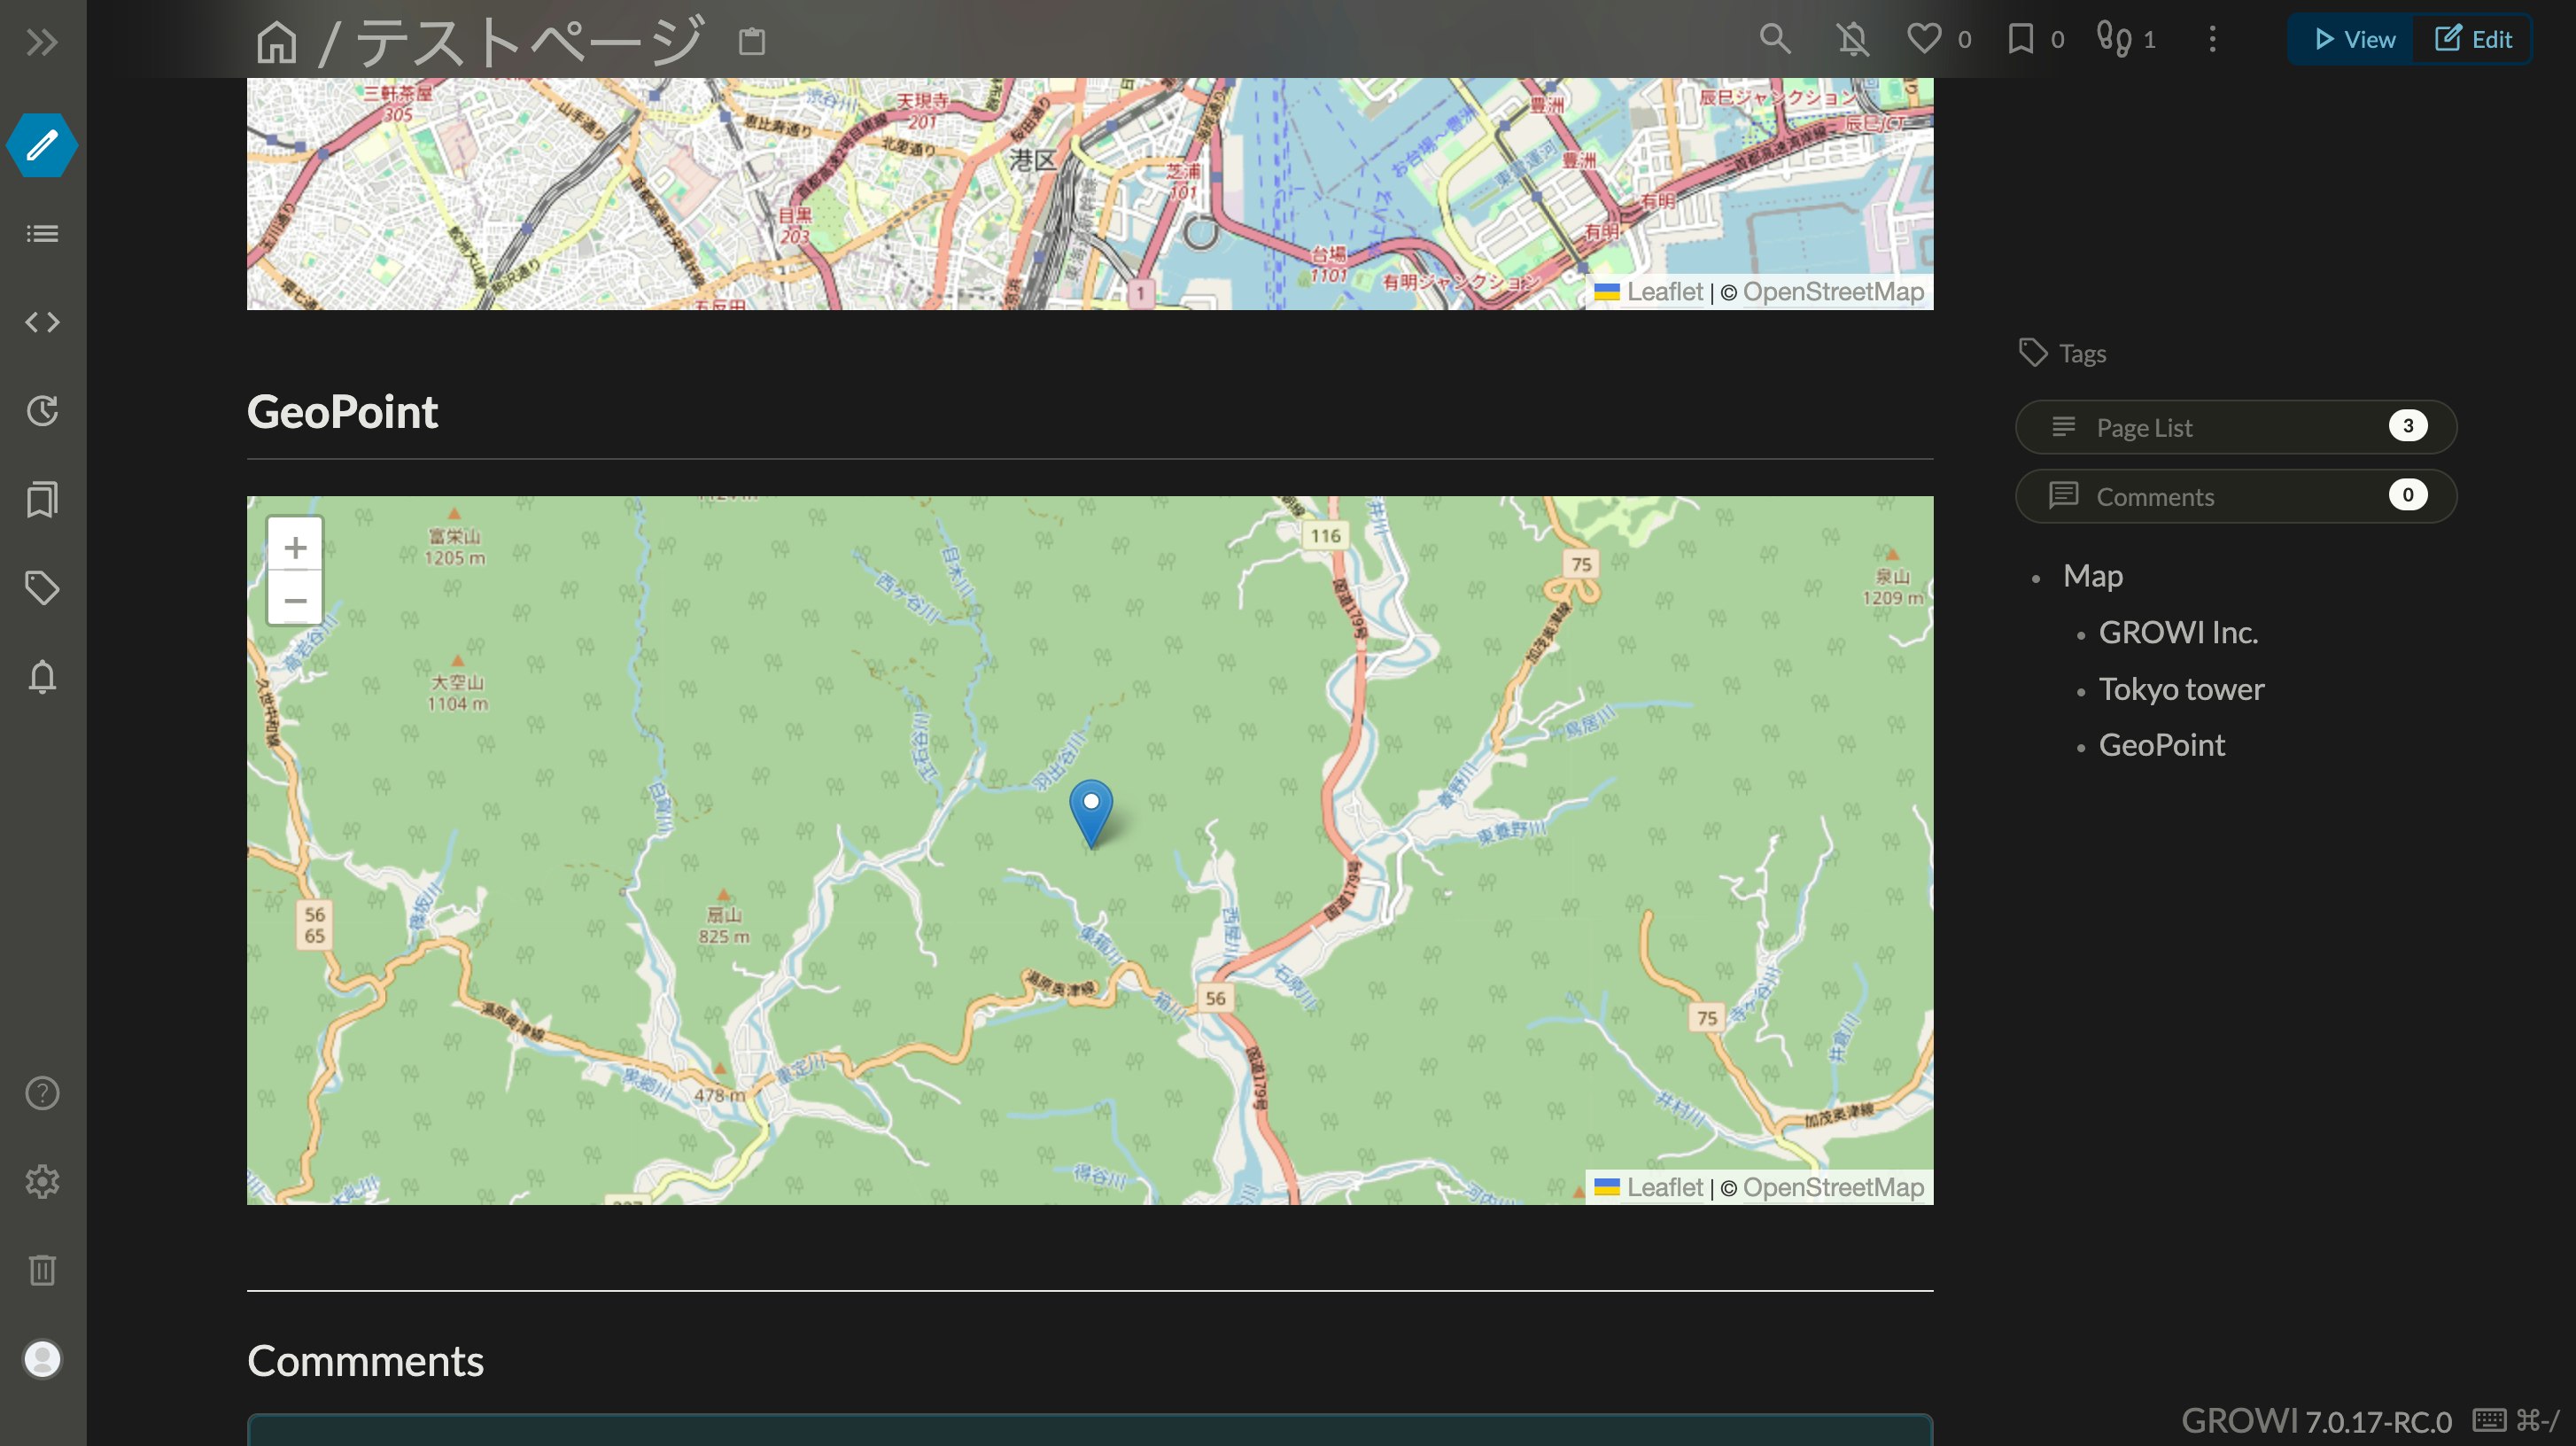Open in-app notifications via the sidebar bell
2576x1446 pixels.
42,677
